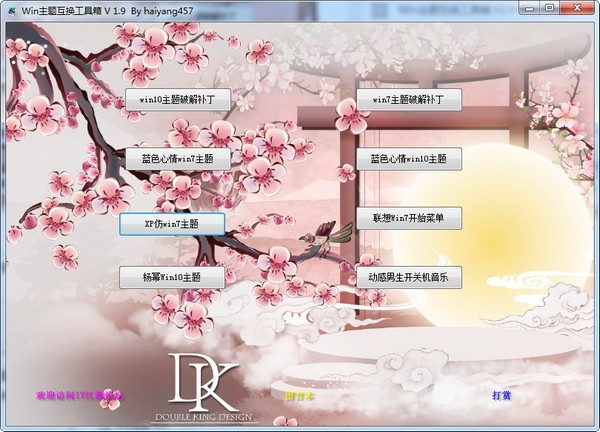Image resolution: width=600 pixels, height=432 pixels.
Task: Open the window system menu icon
Action: 12,11
